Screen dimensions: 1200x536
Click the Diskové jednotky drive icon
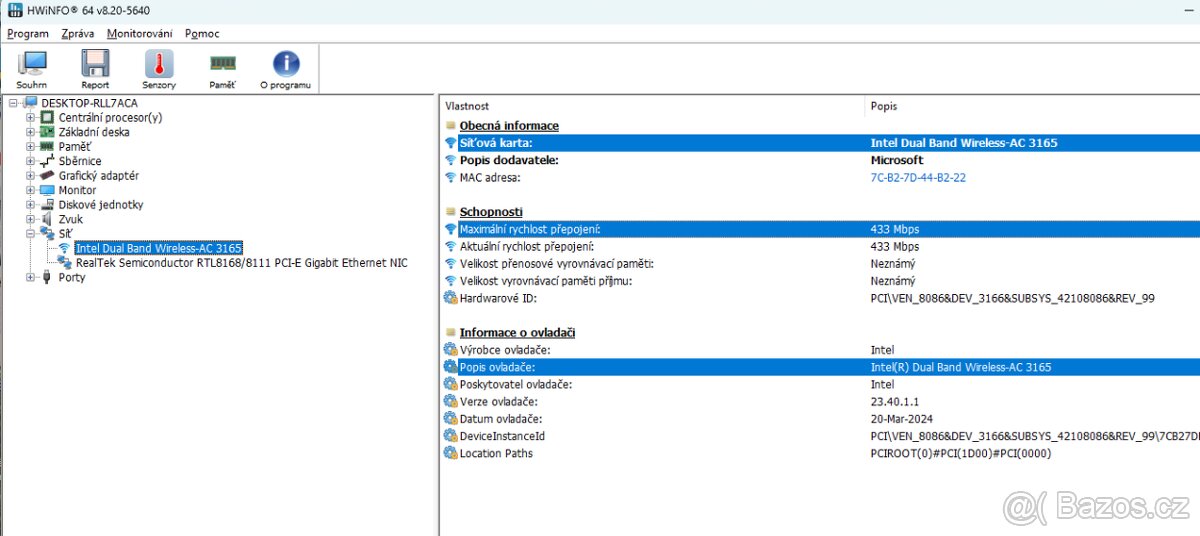click(x=47, y=204)
